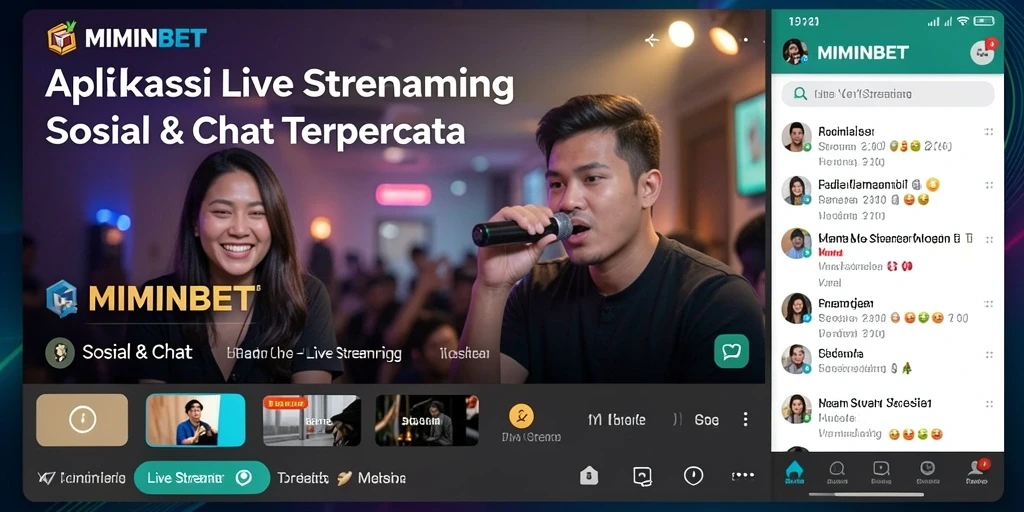Screen dimensions: 1024x512
Task: Click the home icon in the player bottom bar
Action: pyautogui.click(x=589, y=476)
